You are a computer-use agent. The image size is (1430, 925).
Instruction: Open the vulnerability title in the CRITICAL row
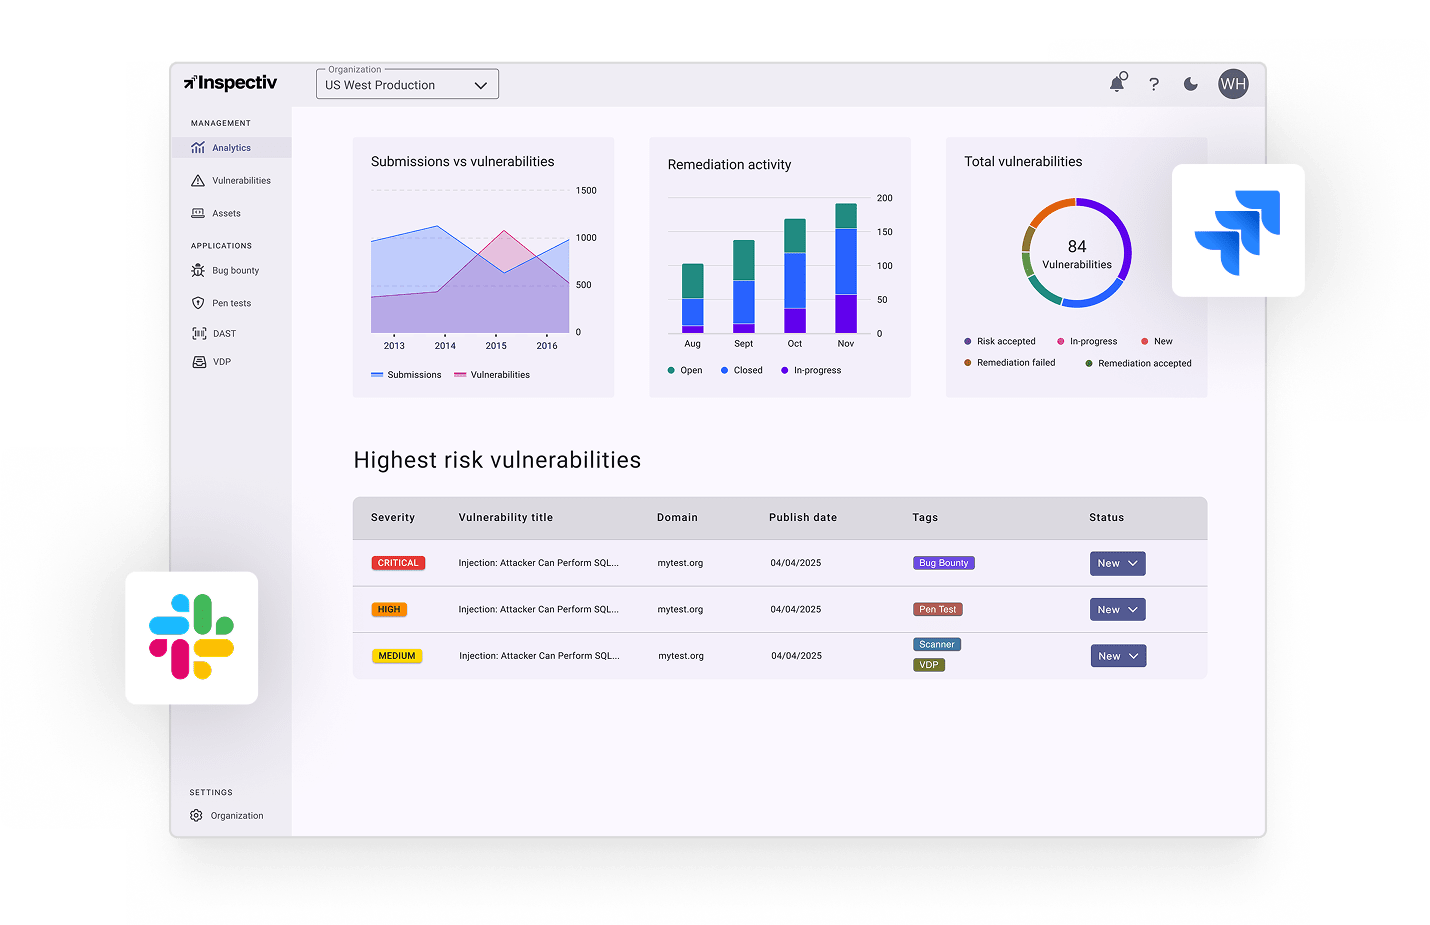coord(539,563)
